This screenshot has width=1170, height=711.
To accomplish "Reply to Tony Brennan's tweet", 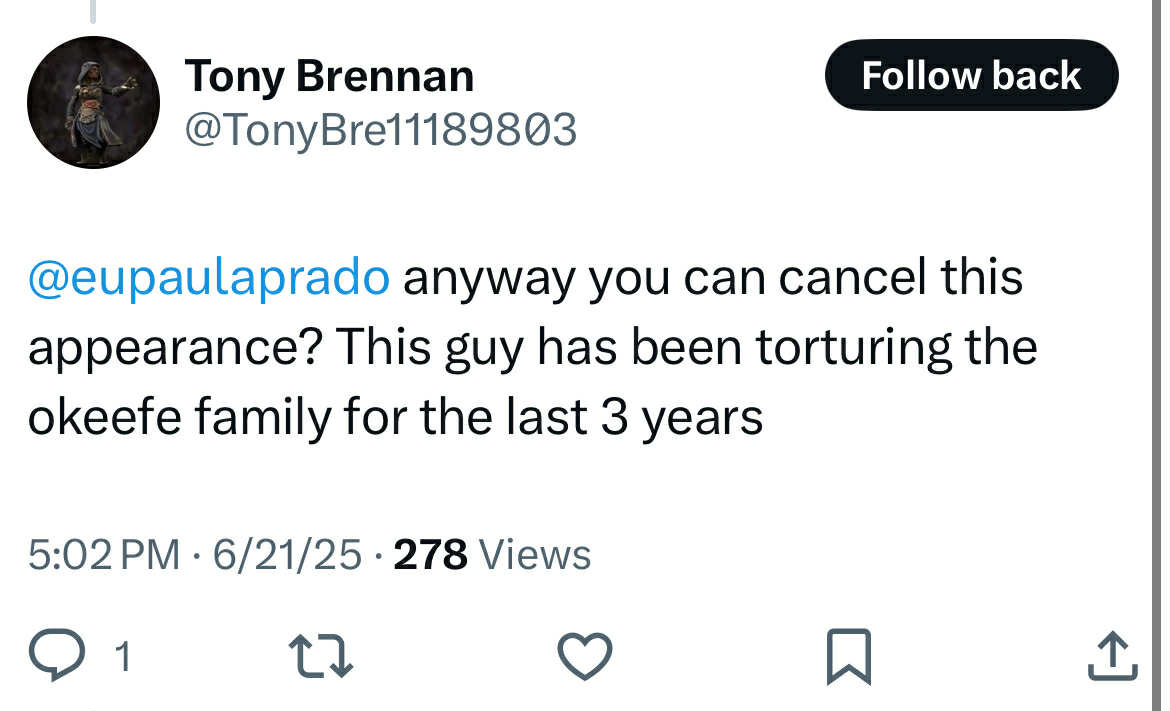I will [x=57, y=655].
